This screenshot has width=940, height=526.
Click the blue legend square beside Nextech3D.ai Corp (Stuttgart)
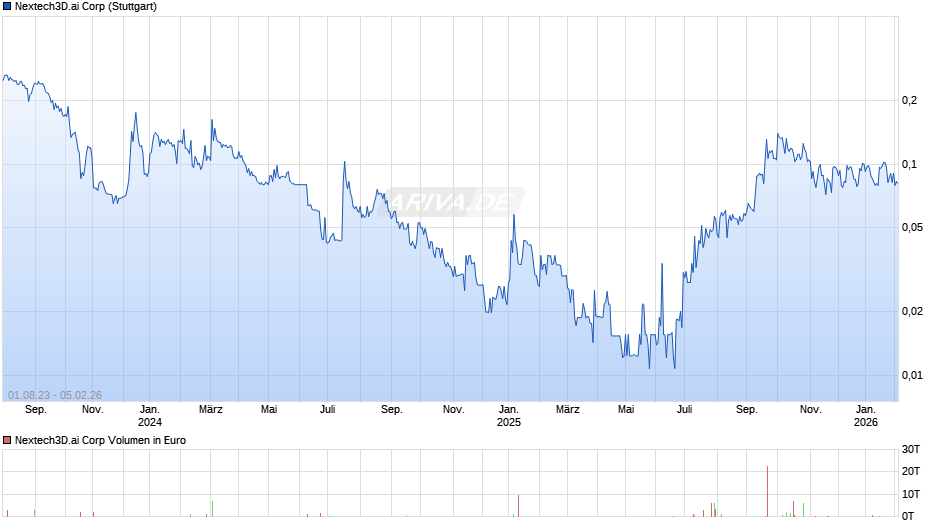click(7, 7)
